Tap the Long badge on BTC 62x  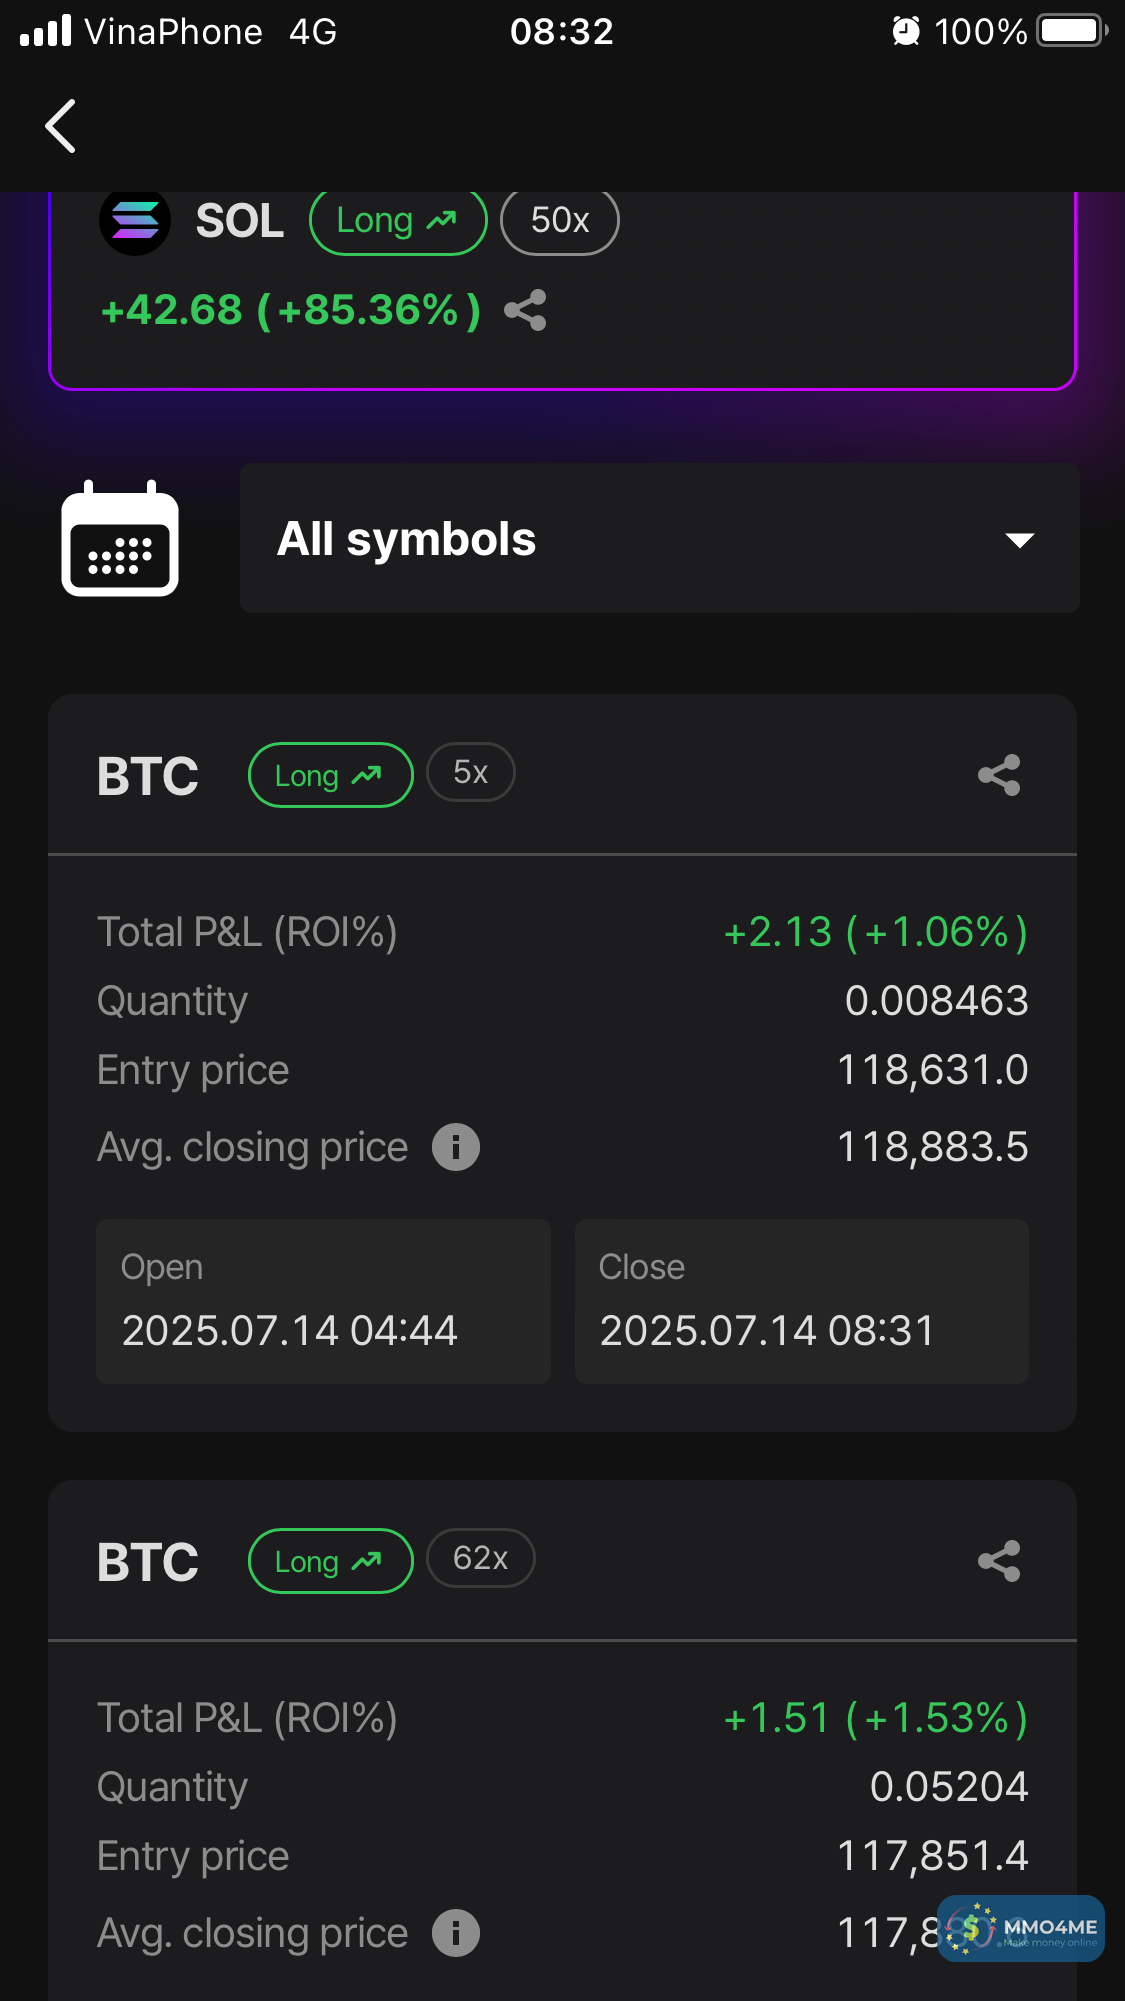point(330,1561)
